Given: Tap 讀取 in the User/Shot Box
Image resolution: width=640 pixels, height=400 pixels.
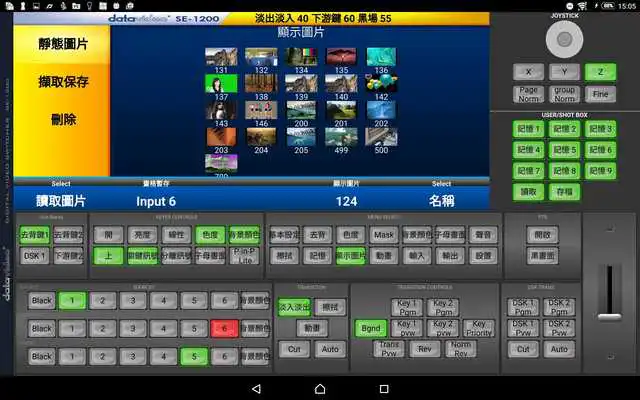Looking at the screenshot, I should [x=529, y=192].
